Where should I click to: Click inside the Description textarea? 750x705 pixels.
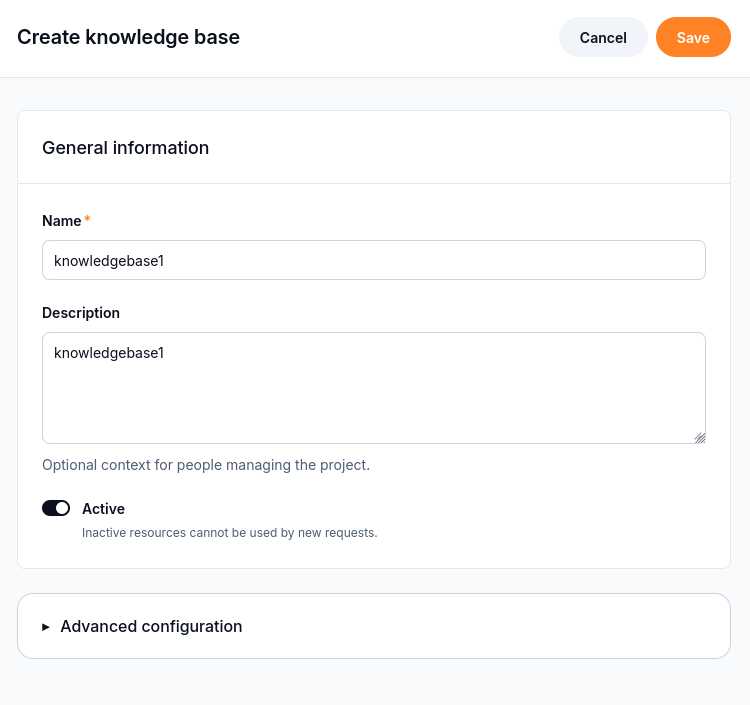click(374, 388)
